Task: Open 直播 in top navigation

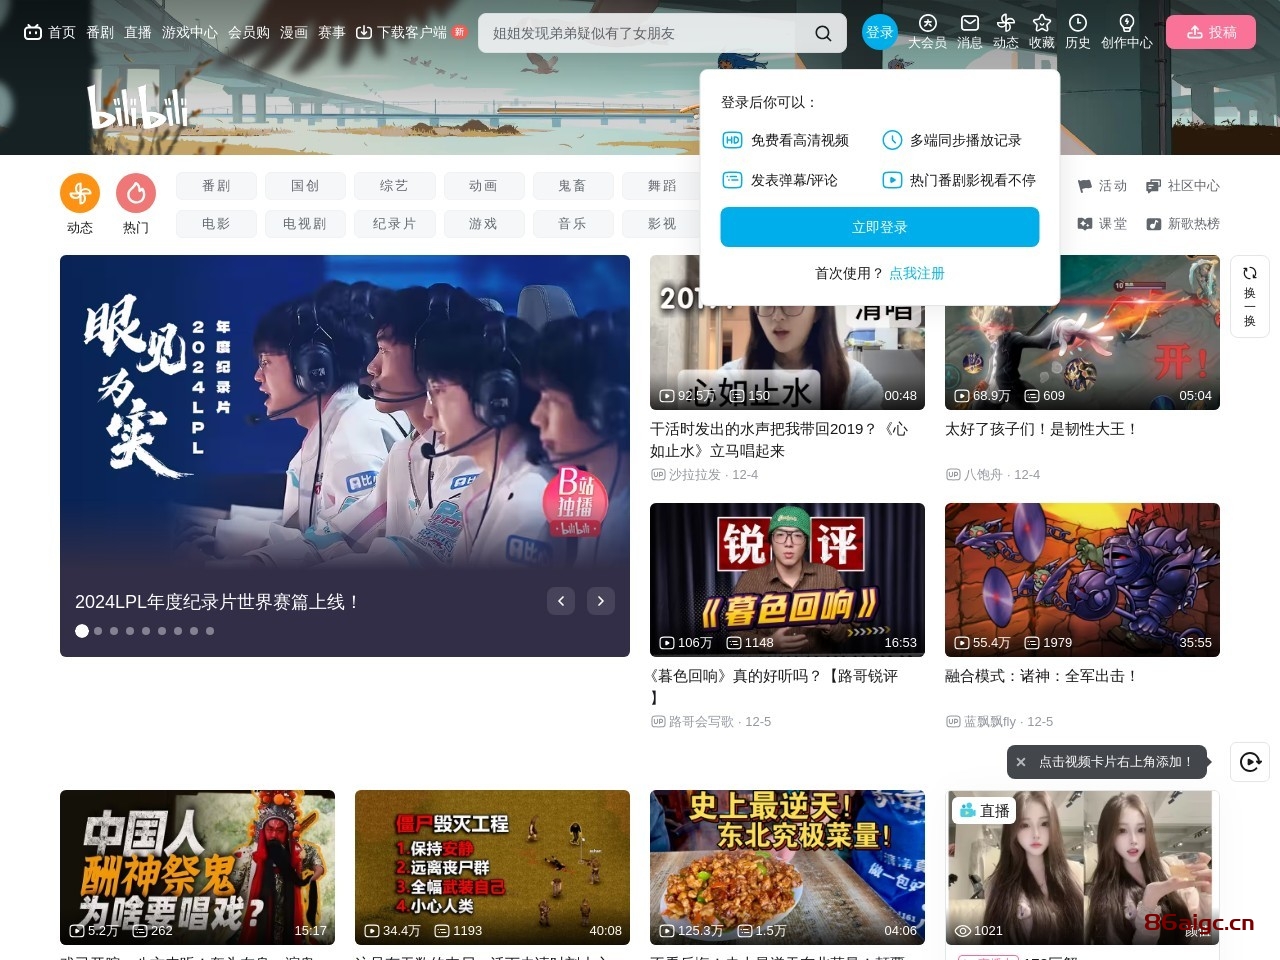Action: pyautogui.click(x=138, y=32)
